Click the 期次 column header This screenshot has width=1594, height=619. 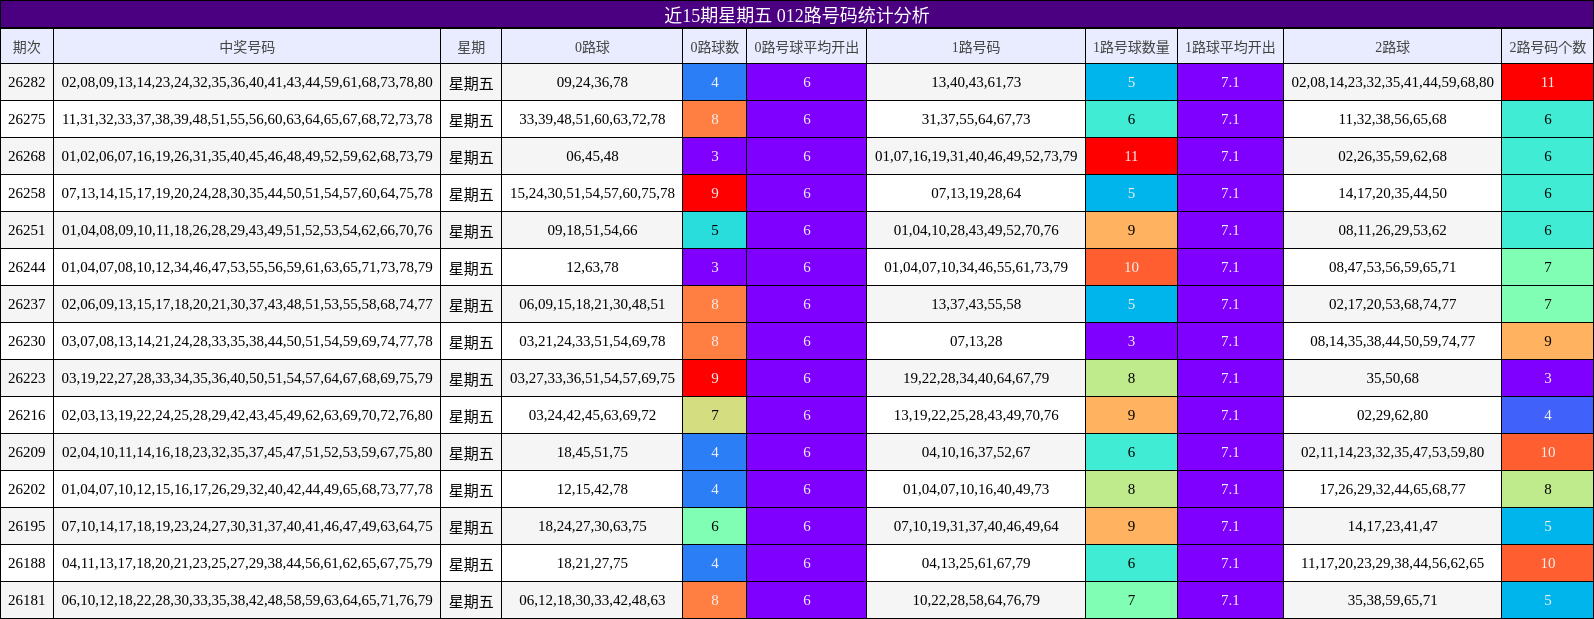tap(27, 47)
